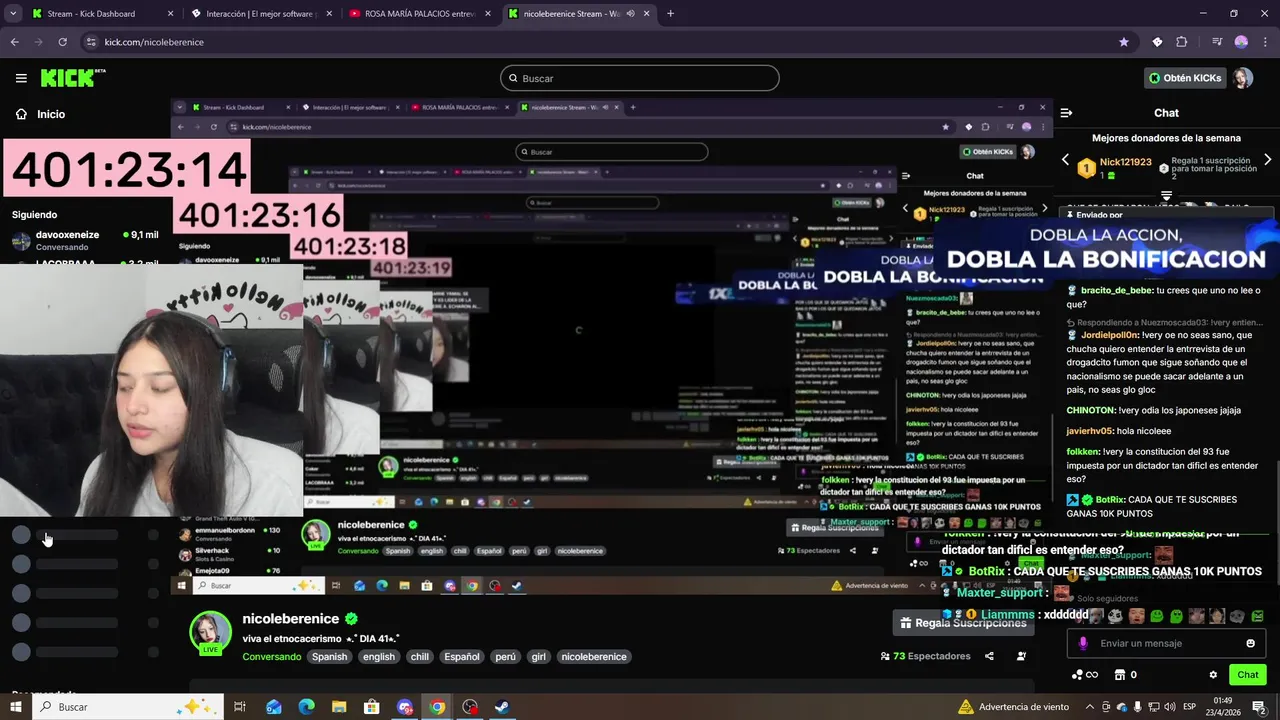Open a new browser tab
Viewport: 1280px width, 720px height.
coord(670,14)
